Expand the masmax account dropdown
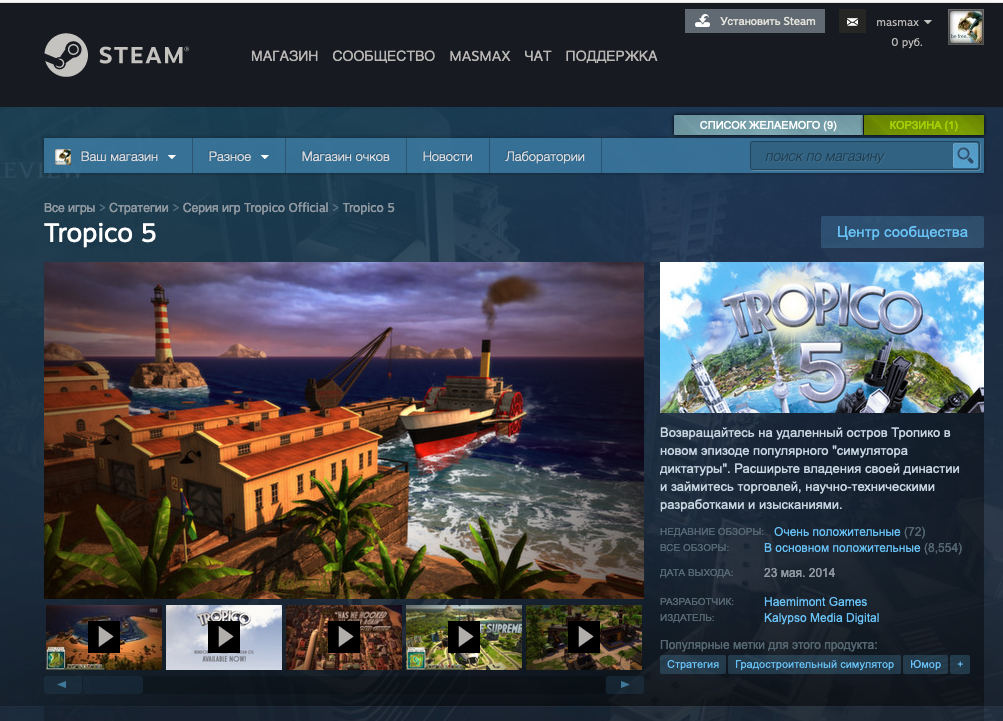Screen dimensions: 1003x721 [x=904, y=22]
